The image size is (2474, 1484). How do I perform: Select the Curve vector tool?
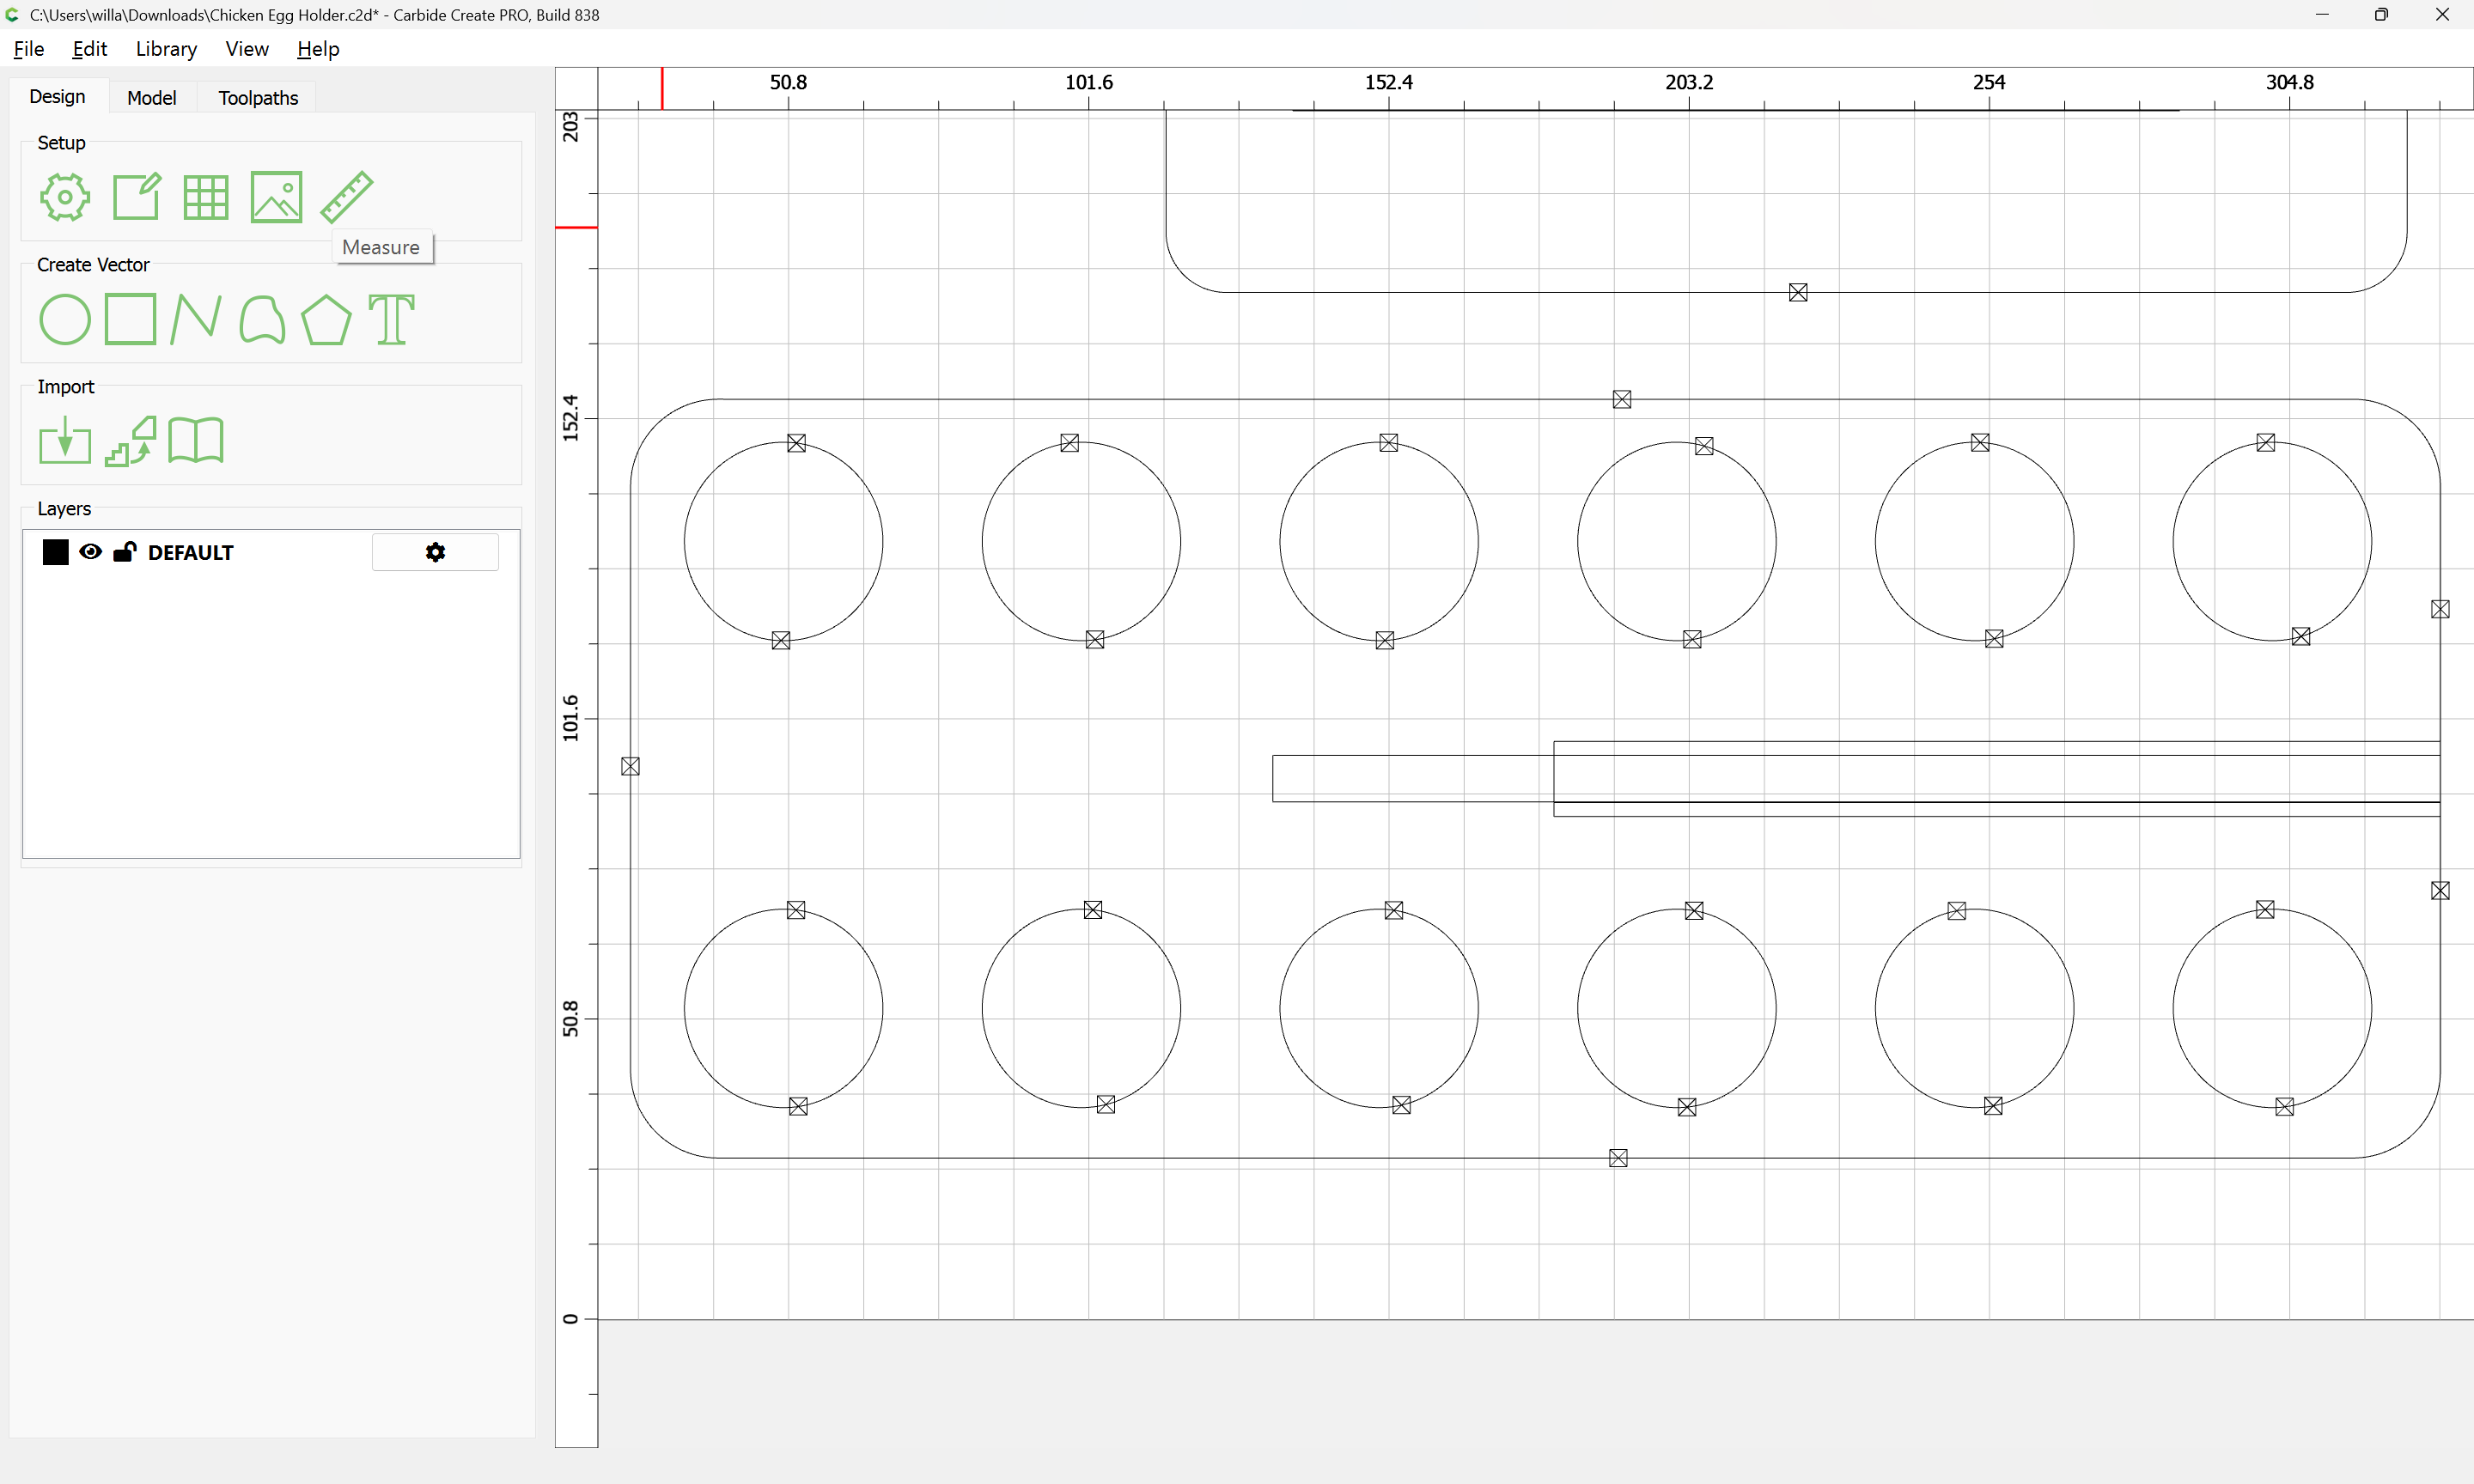click(x=262, y=320)
